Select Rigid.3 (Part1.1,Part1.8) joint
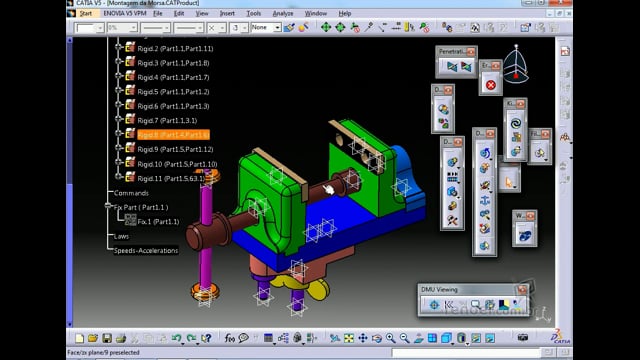 tap(173, 63)
